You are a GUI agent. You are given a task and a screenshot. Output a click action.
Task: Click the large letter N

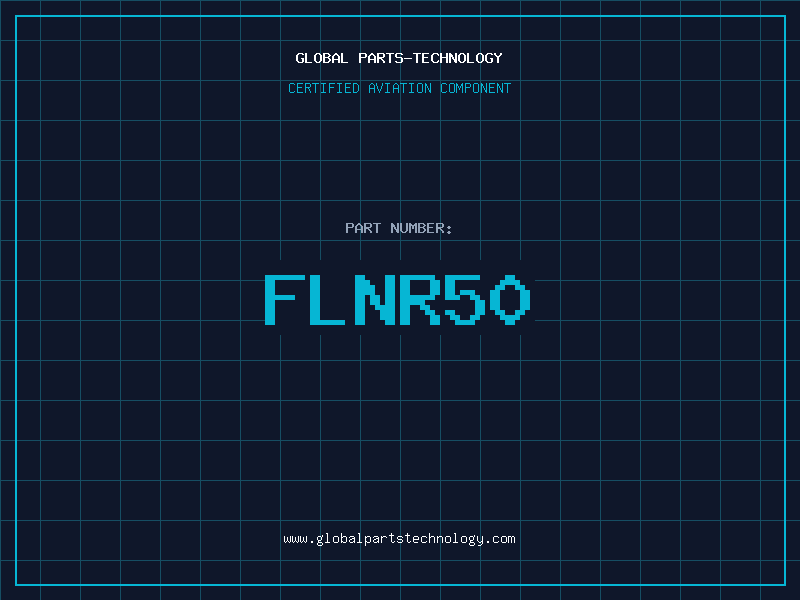pyautogui.click(x=374, y=299)
